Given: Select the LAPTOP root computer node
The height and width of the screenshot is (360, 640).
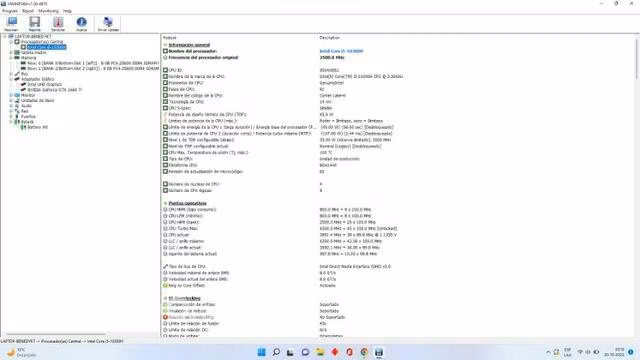Looking at the screenshot, I should pos(33,37).
